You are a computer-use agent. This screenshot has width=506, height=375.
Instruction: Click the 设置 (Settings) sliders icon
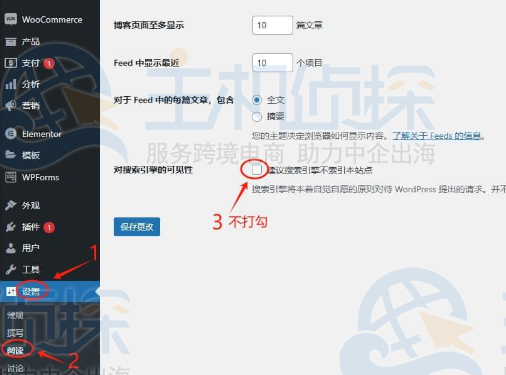coord(11,292)
